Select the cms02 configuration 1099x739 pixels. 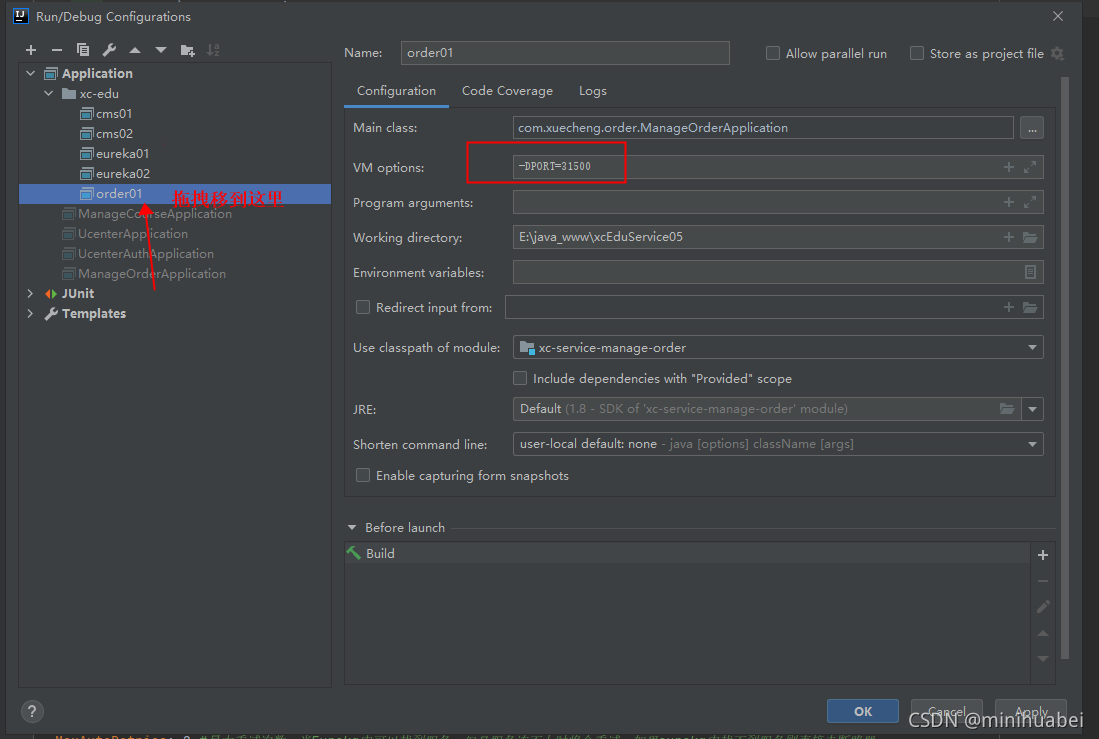coord(114,133)
